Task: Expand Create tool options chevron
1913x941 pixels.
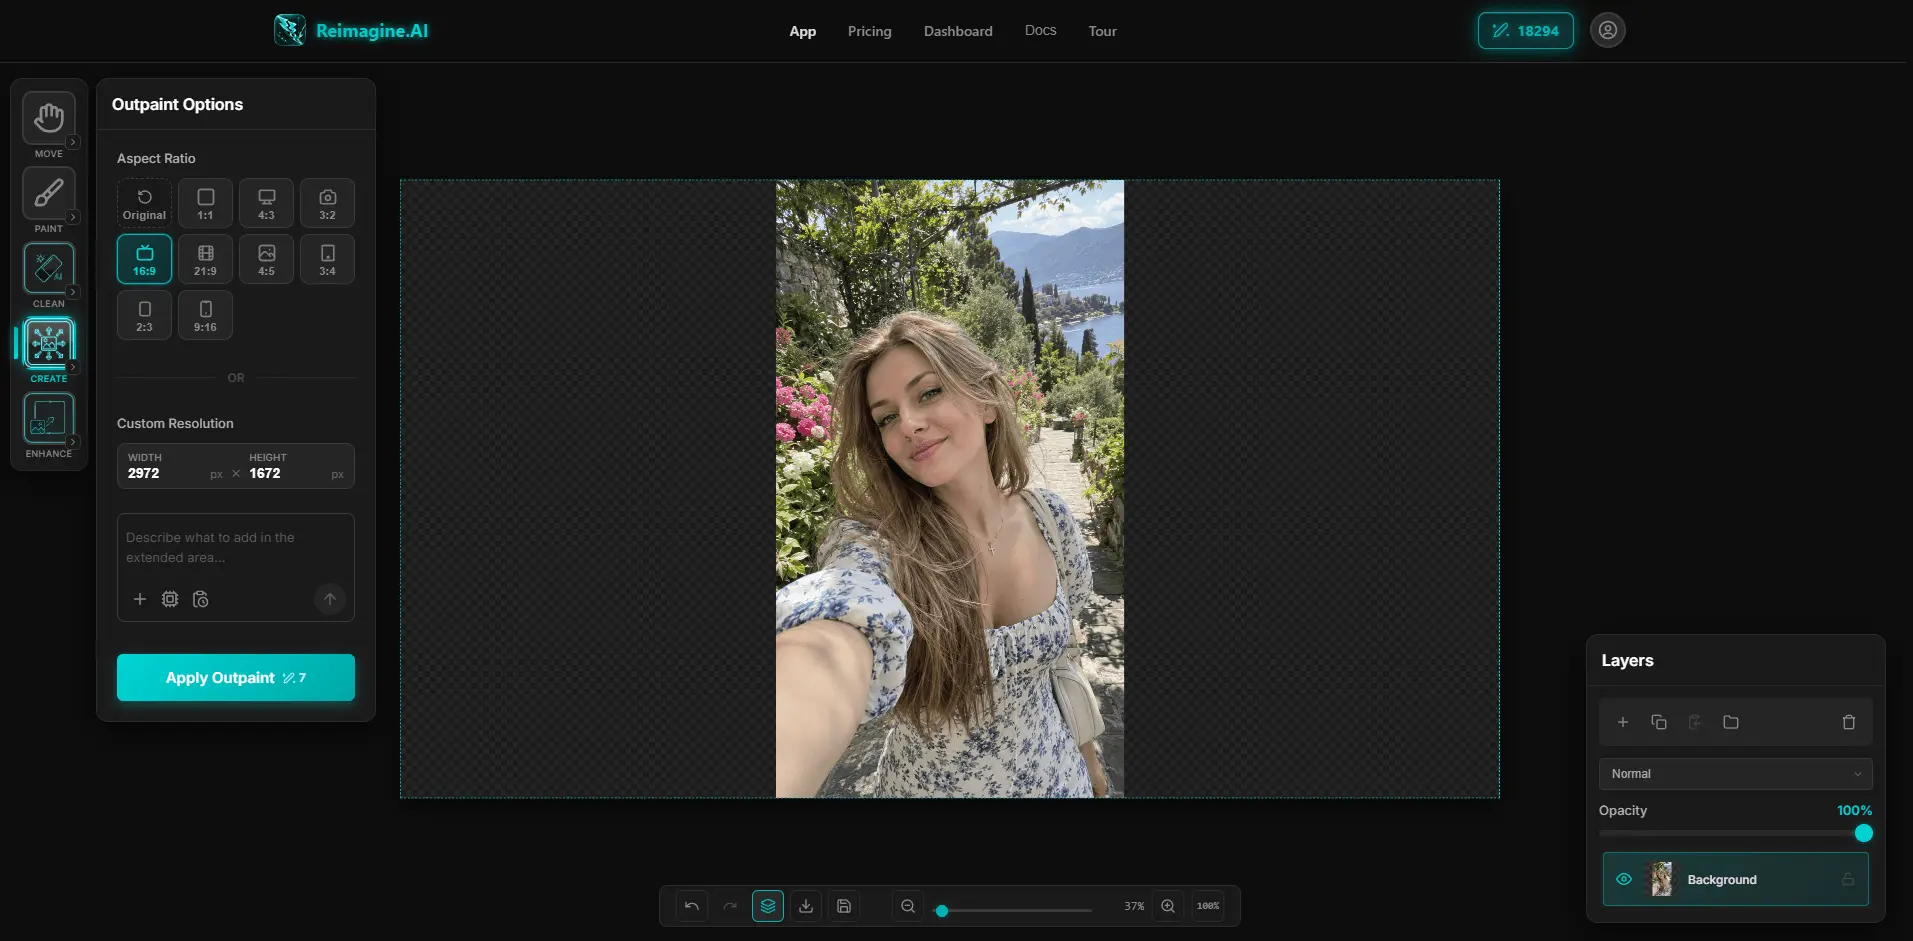Action: pyautogui.click(x=73, y=367)
